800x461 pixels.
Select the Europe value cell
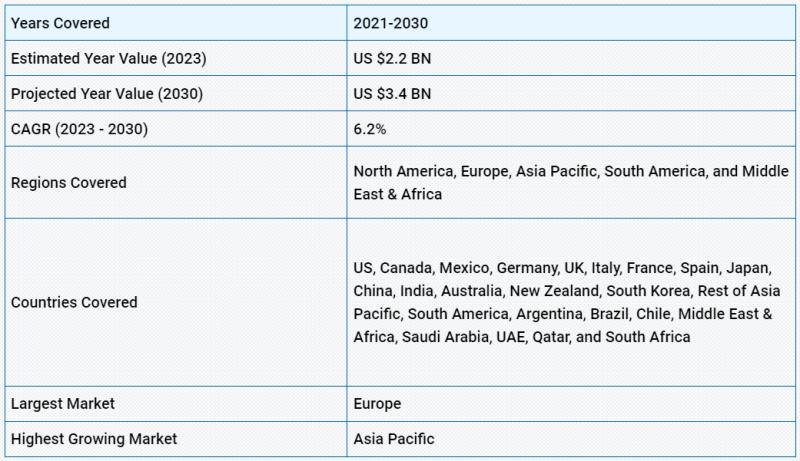(571, 404)
